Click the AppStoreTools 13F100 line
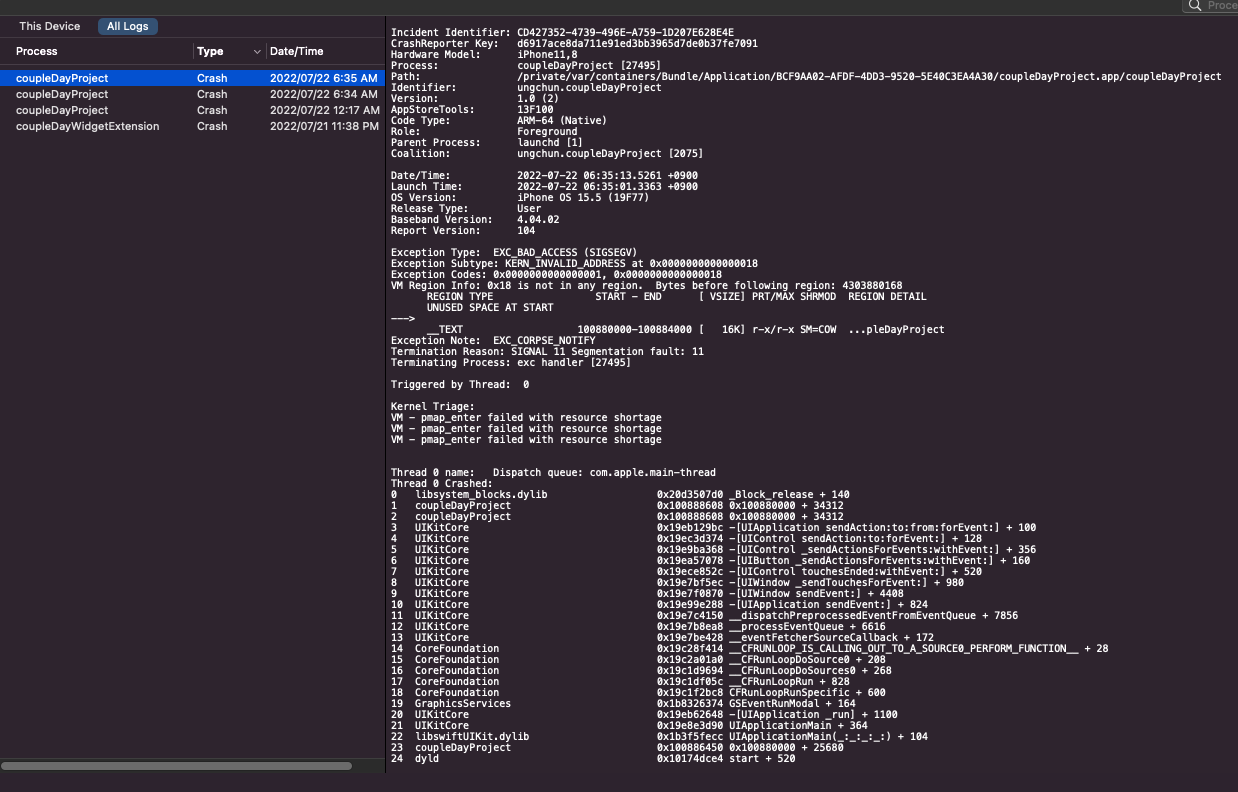This screenshot has width=1238, height=792. (472, 110)
